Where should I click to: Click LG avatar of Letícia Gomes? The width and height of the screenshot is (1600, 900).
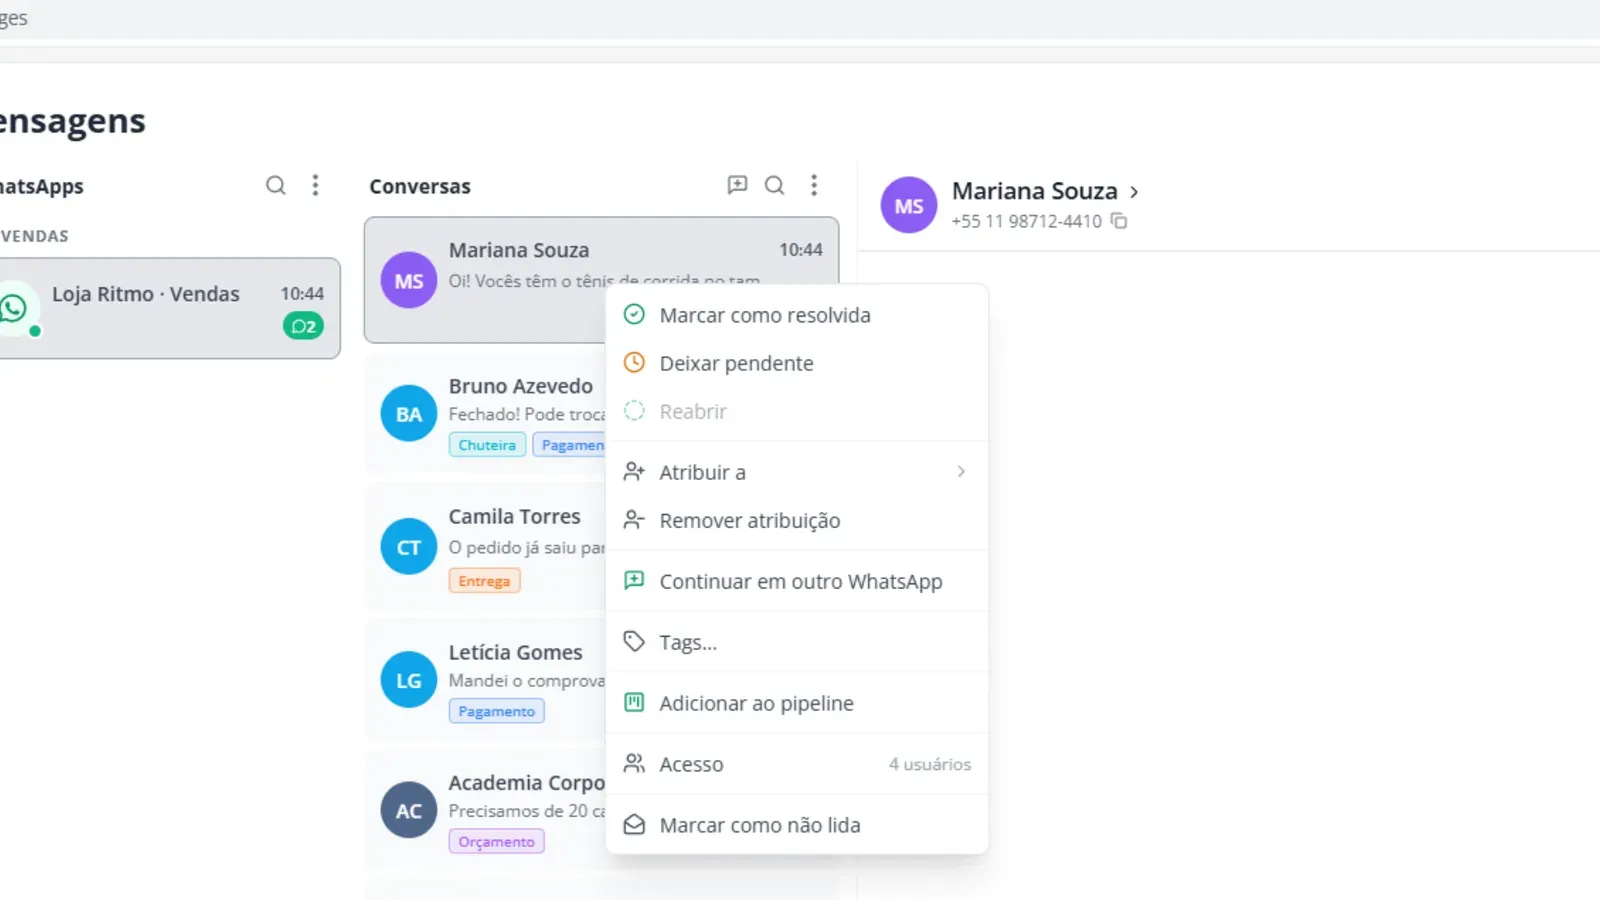(409, 680)
